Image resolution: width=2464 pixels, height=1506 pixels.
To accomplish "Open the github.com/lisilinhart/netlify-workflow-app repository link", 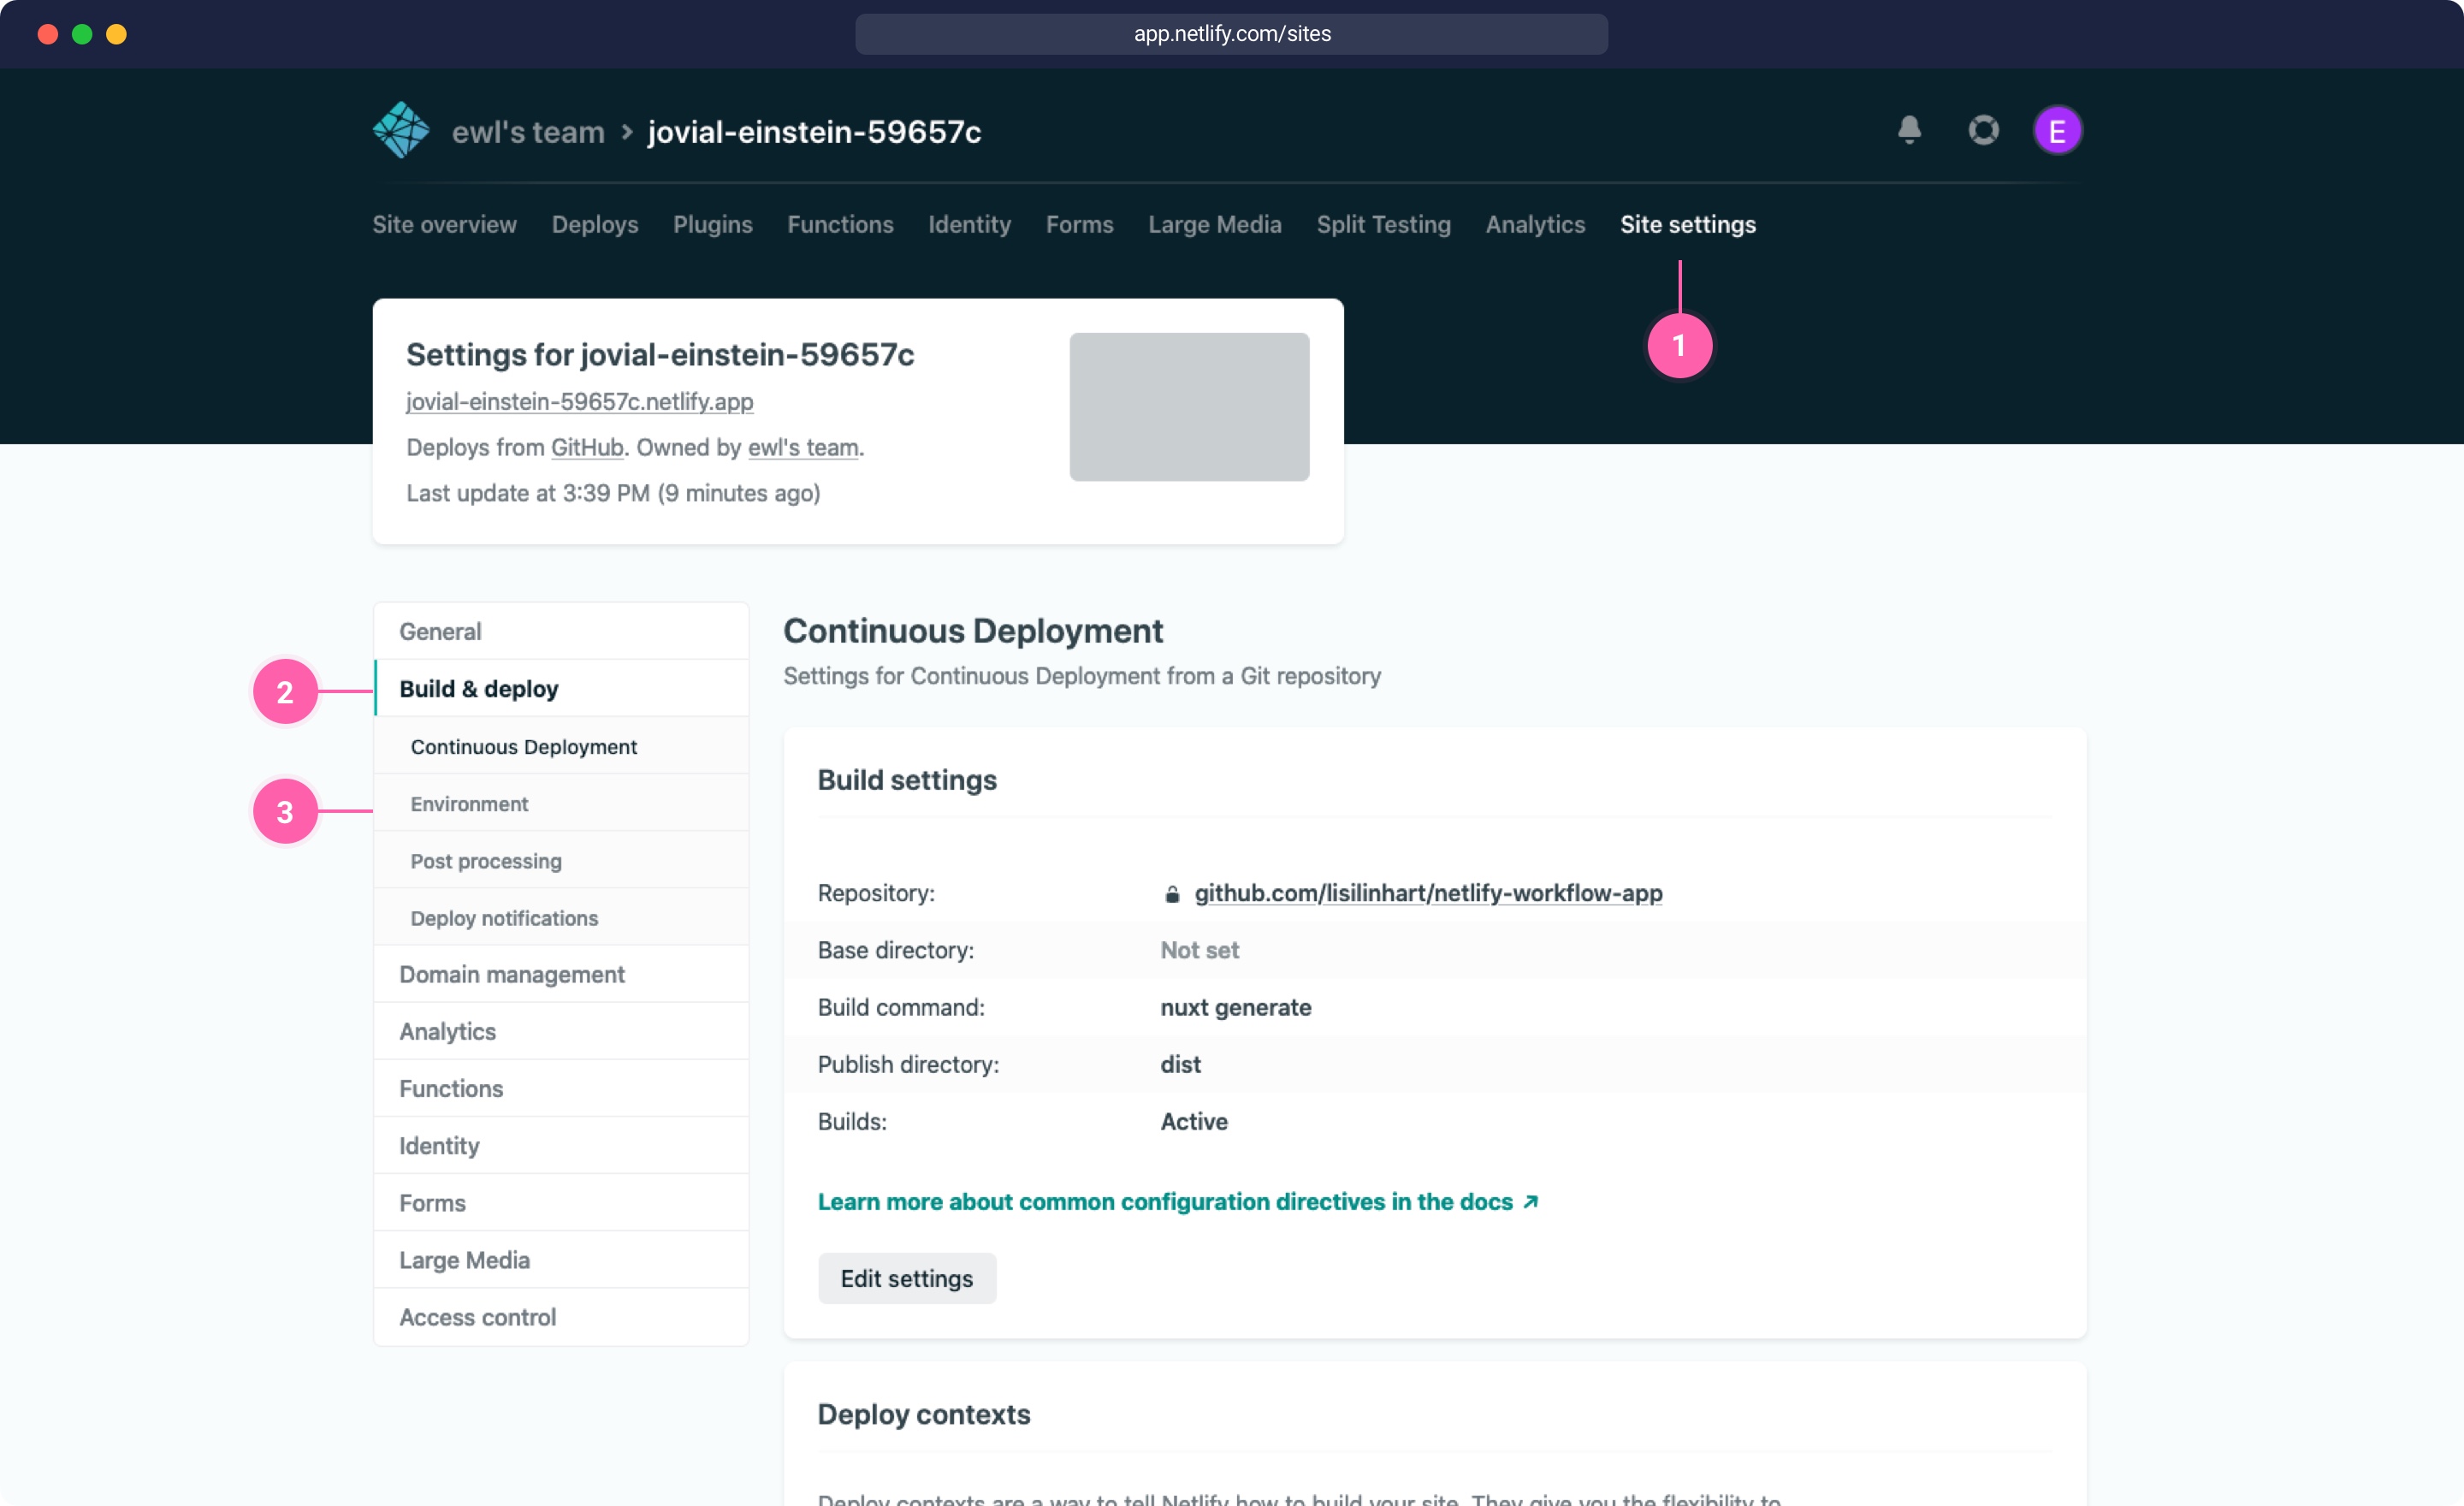I will [x=1428, y=893].
